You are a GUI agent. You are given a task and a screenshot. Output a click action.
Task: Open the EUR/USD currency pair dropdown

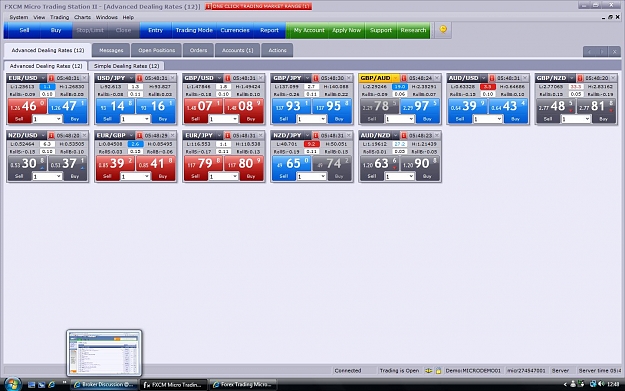43,78
